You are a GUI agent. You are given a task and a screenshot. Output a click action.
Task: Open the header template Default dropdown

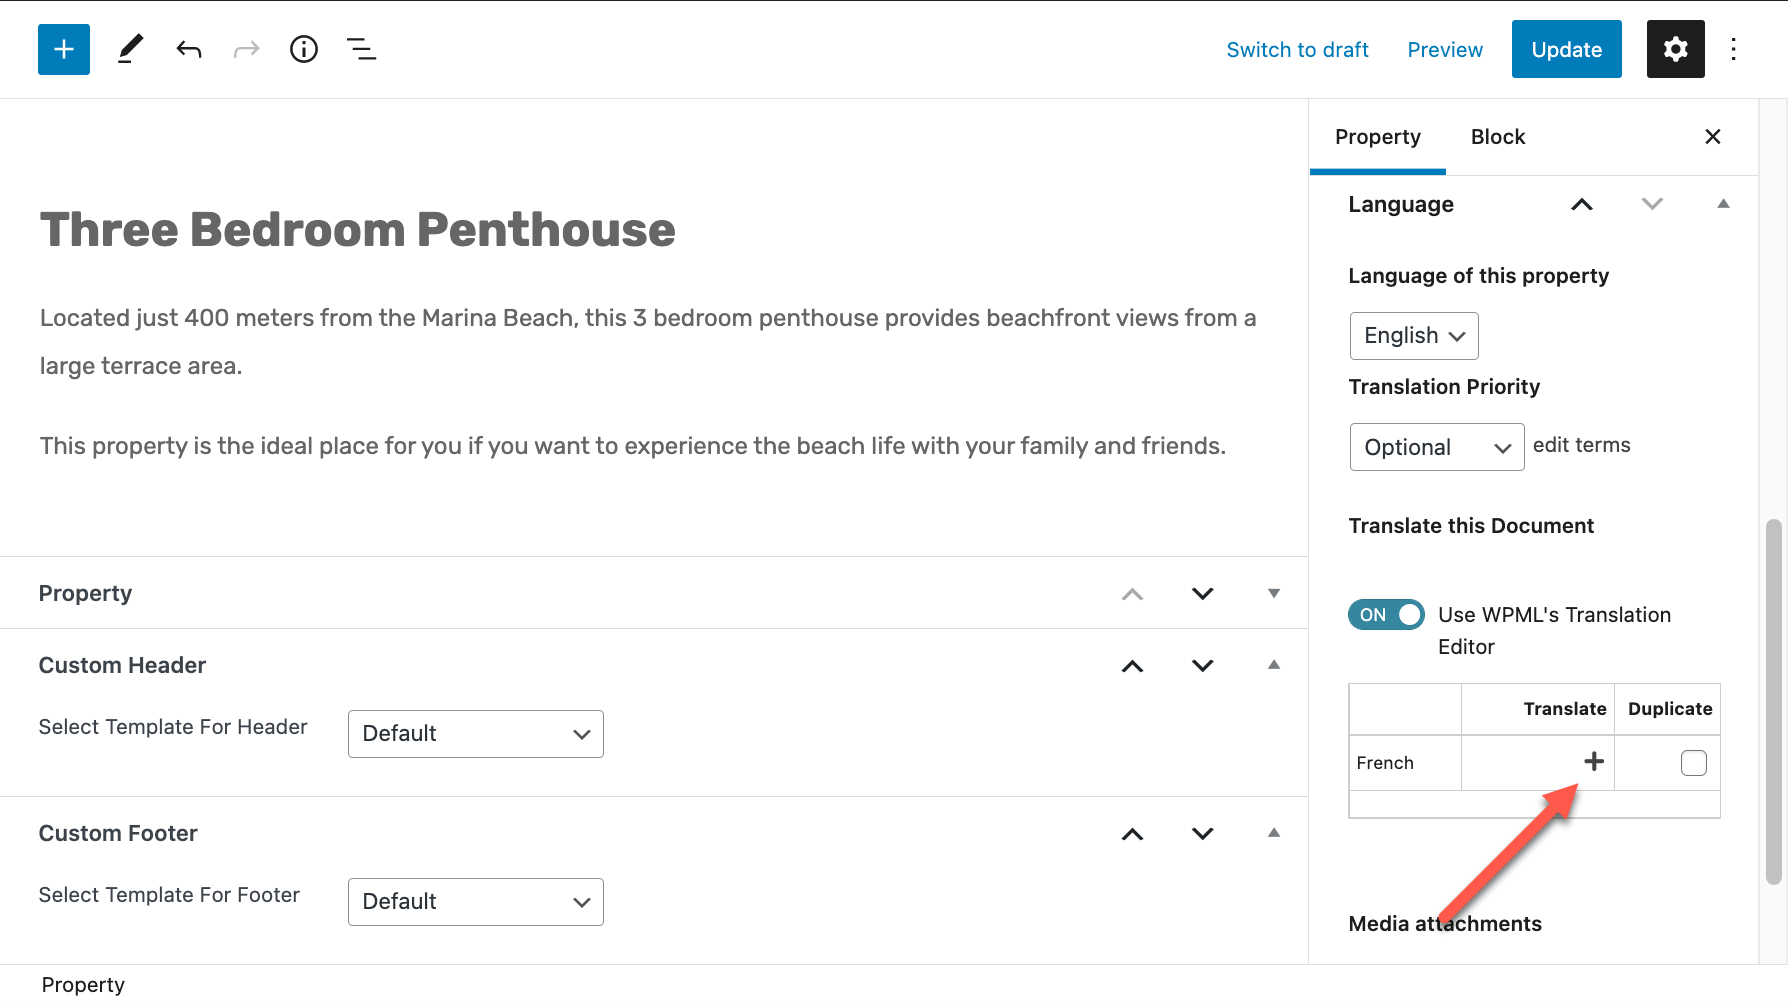pos(476,734)
